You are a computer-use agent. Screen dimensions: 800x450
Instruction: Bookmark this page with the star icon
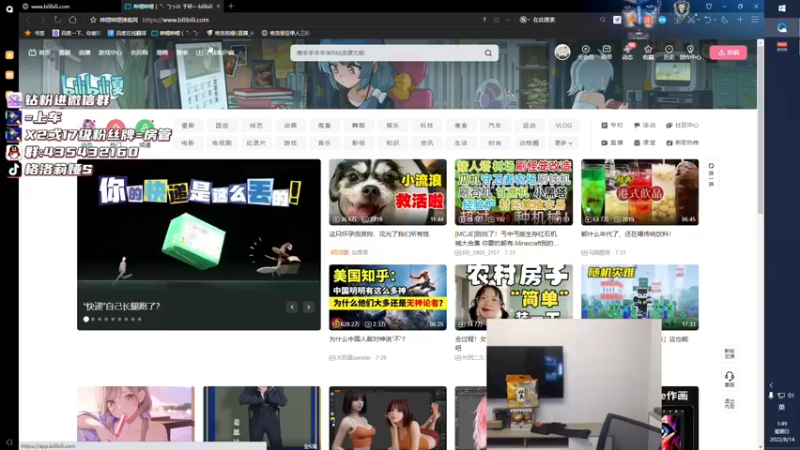(x=93, y=20)
